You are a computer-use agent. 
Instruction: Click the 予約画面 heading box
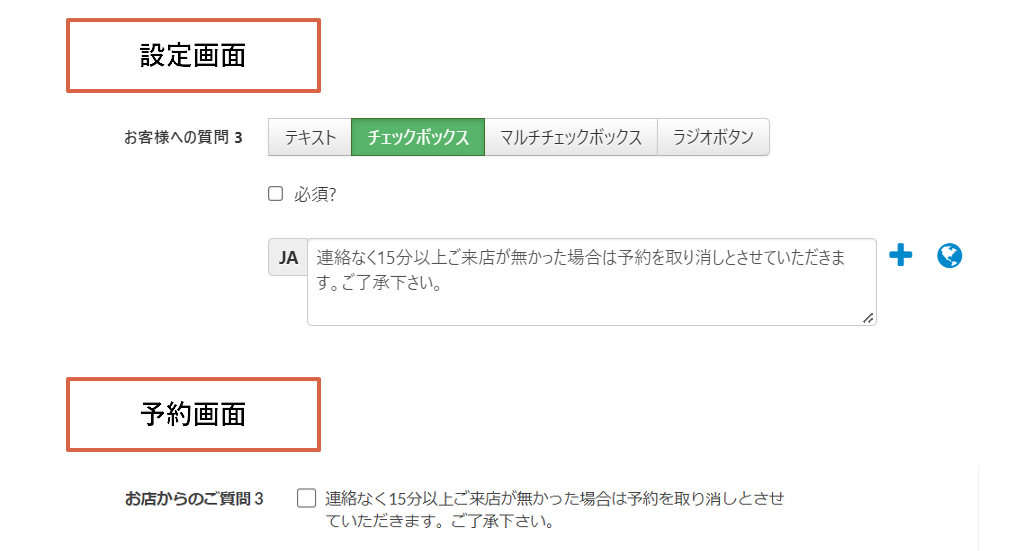pos(193,414)
